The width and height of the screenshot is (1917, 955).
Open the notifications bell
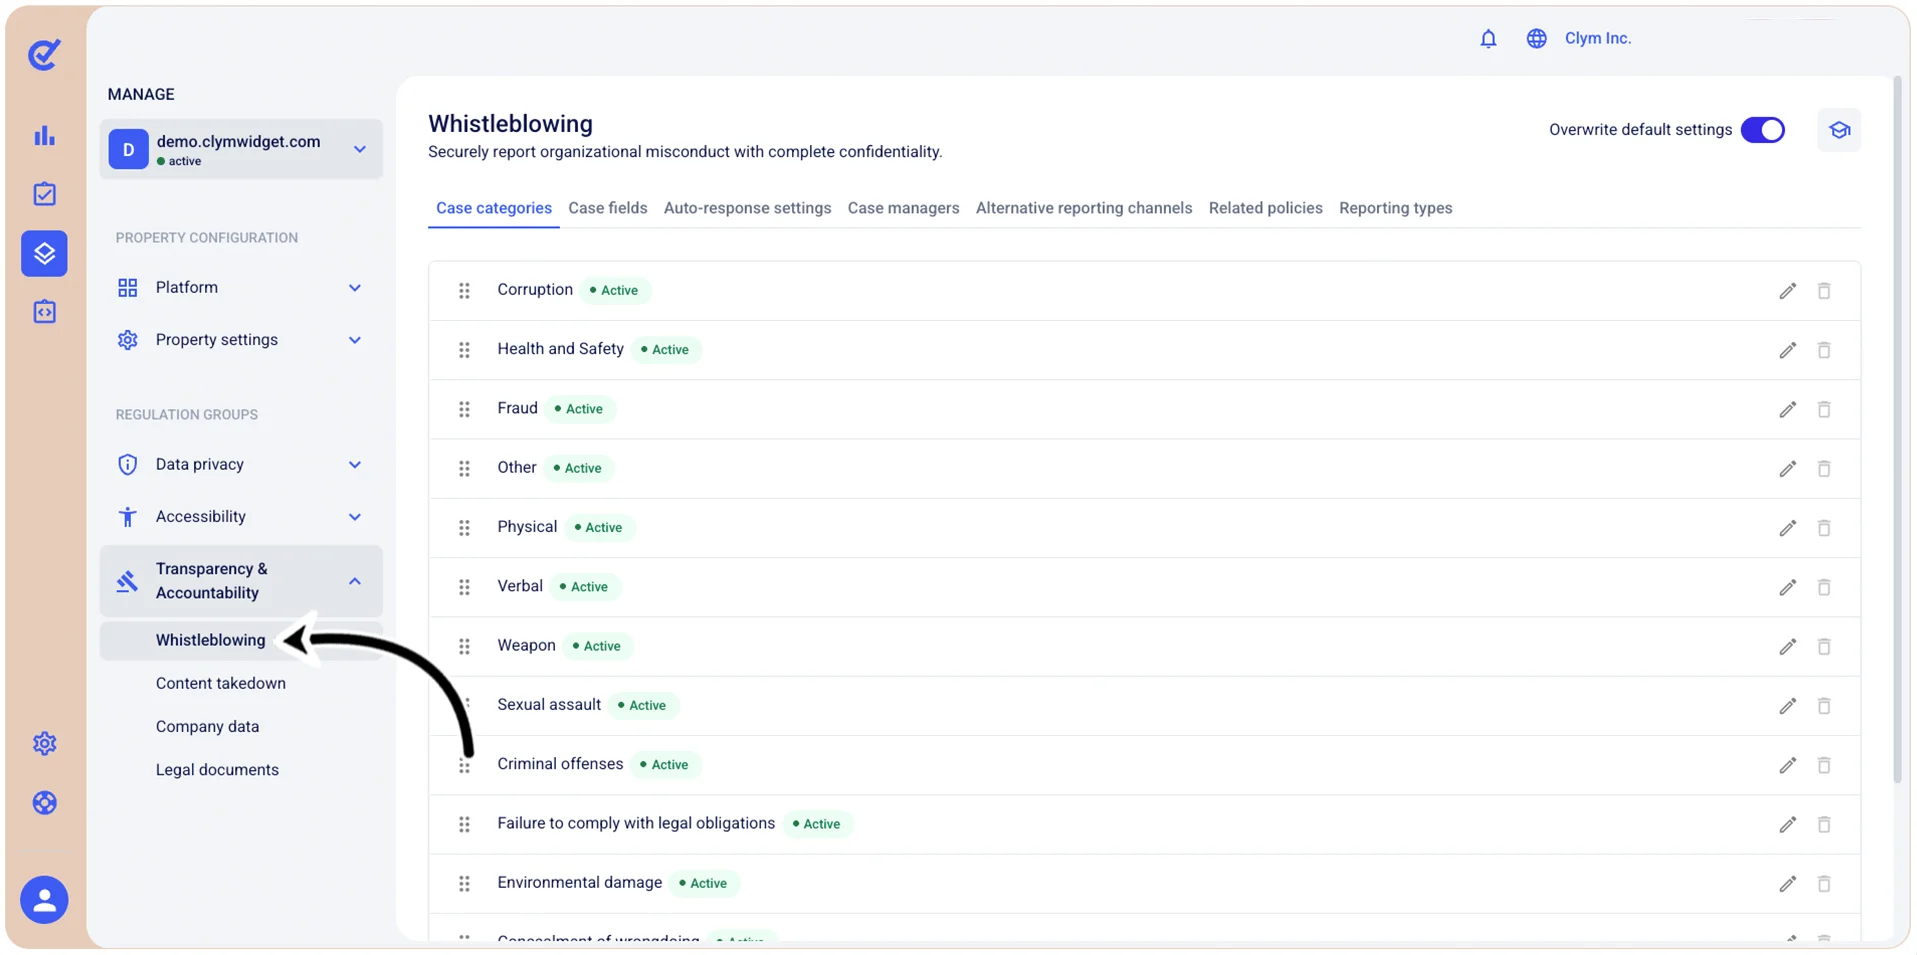click(1488, 39)
